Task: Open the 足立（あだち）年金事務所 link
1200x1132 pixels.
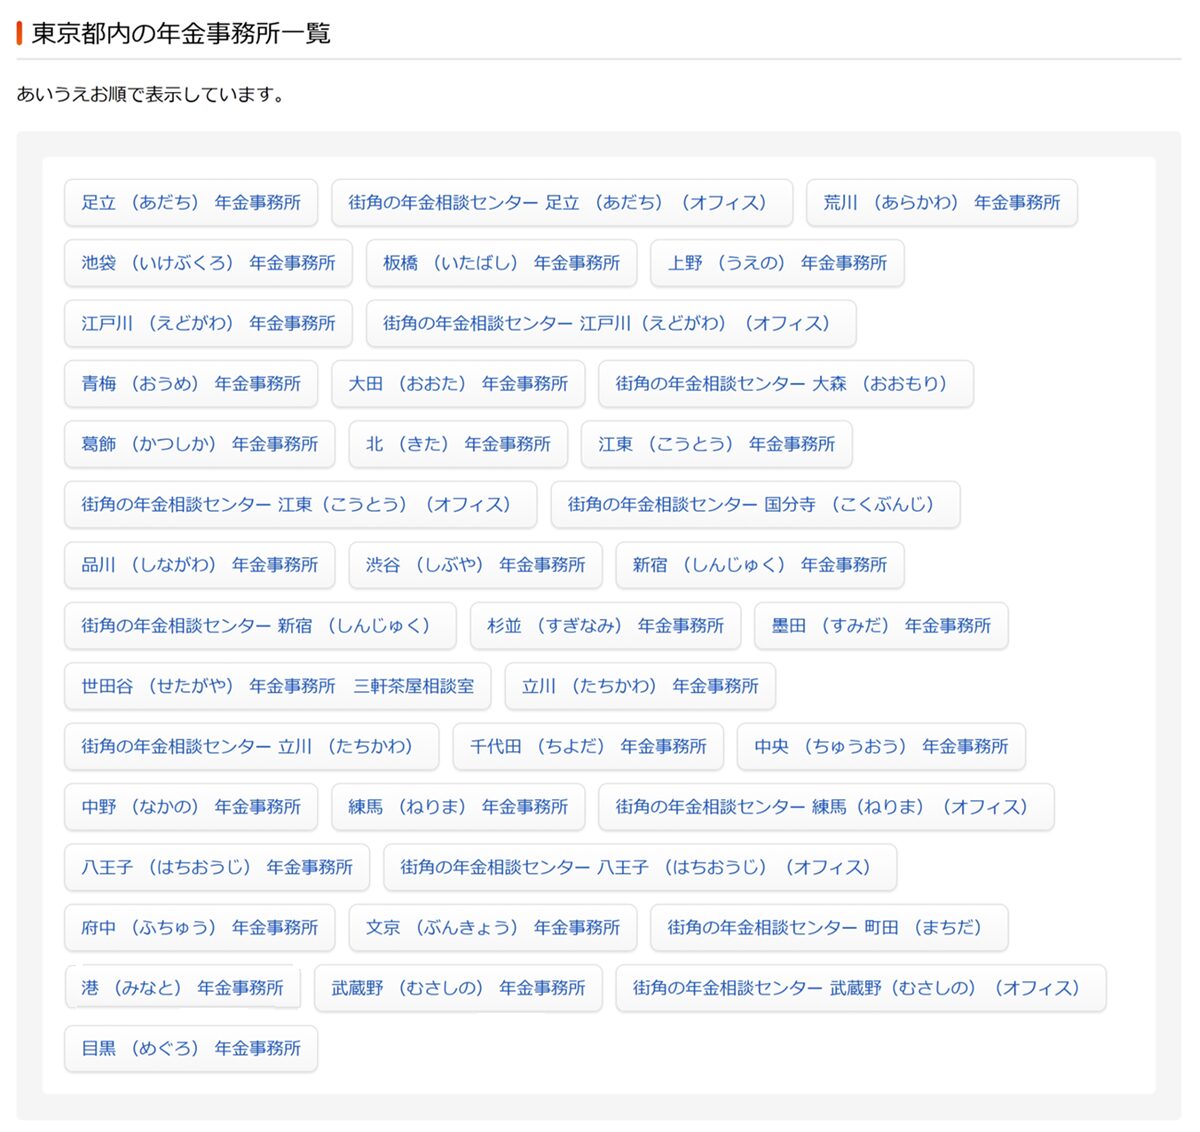Action: [x=190, y=203]
